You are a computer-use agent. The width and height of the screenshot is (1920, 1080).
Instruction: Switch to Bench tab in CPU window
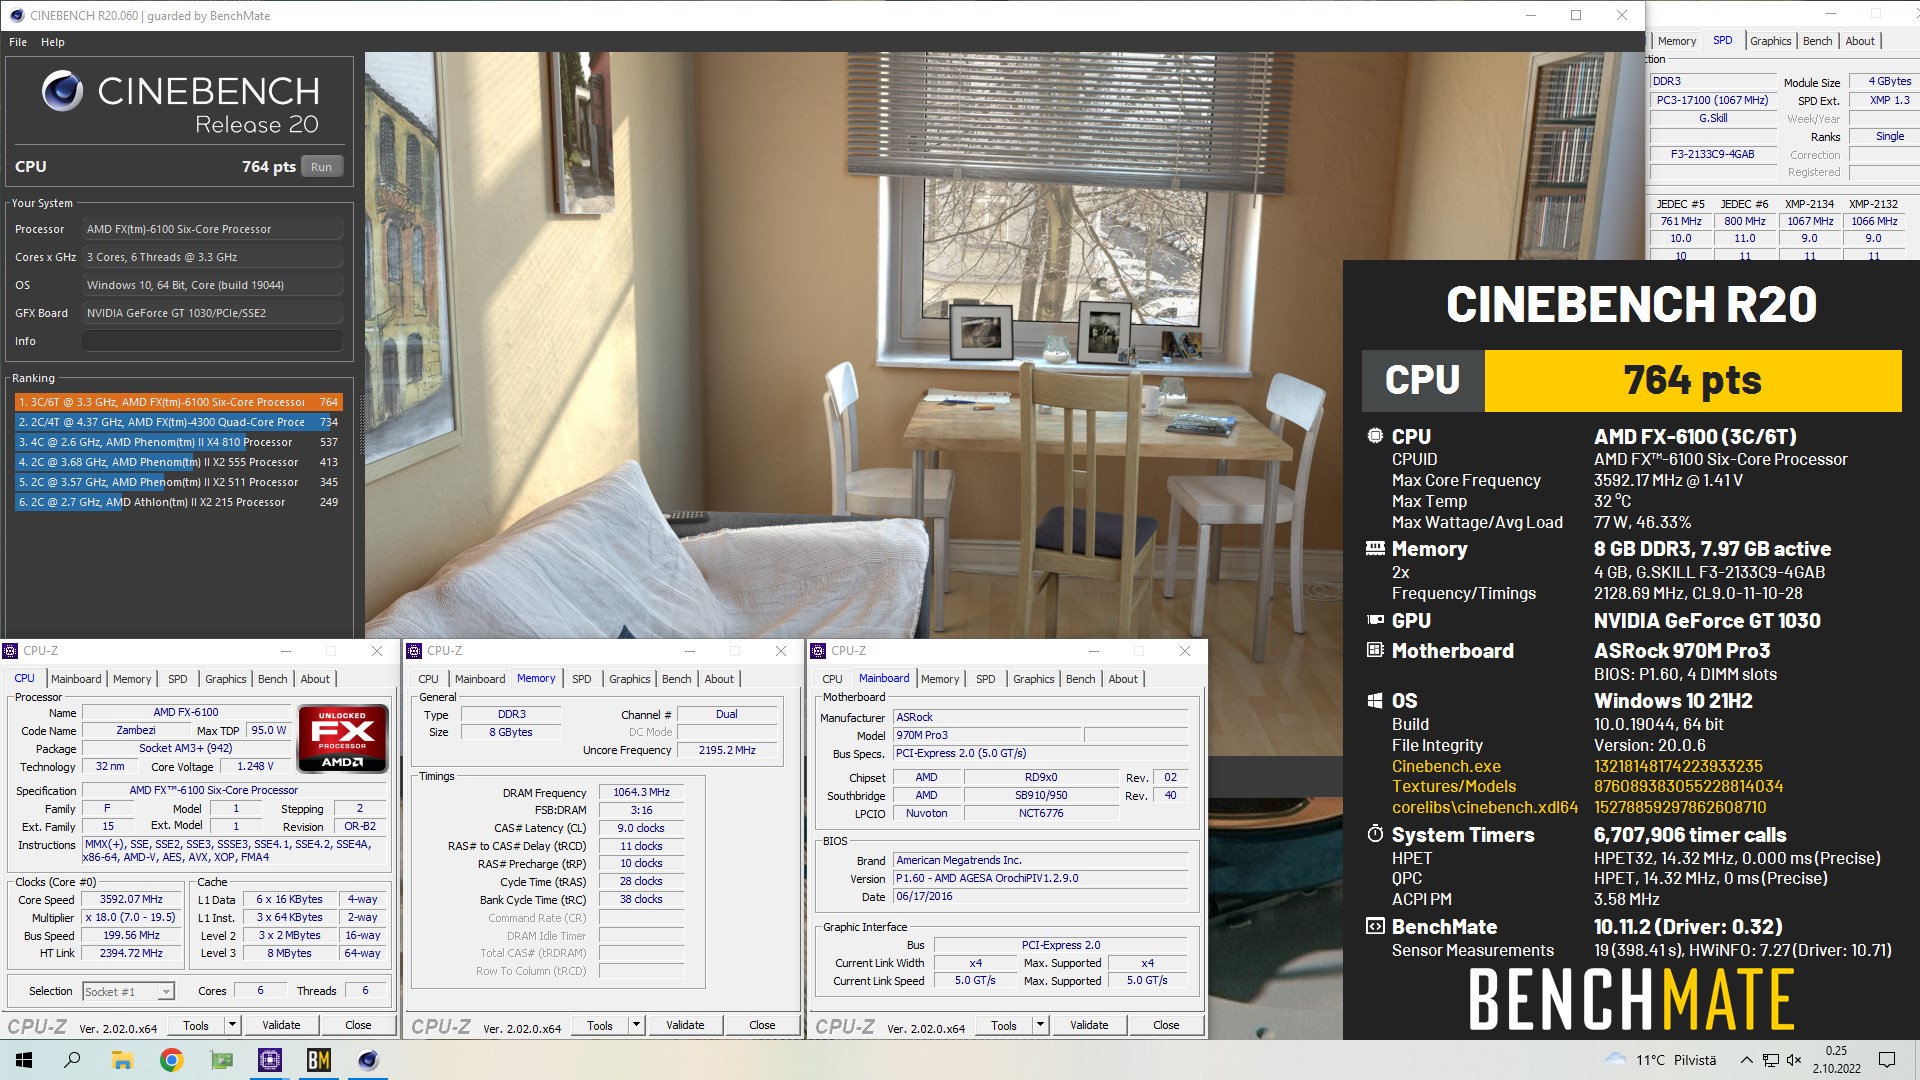click(x=272, y=679)
